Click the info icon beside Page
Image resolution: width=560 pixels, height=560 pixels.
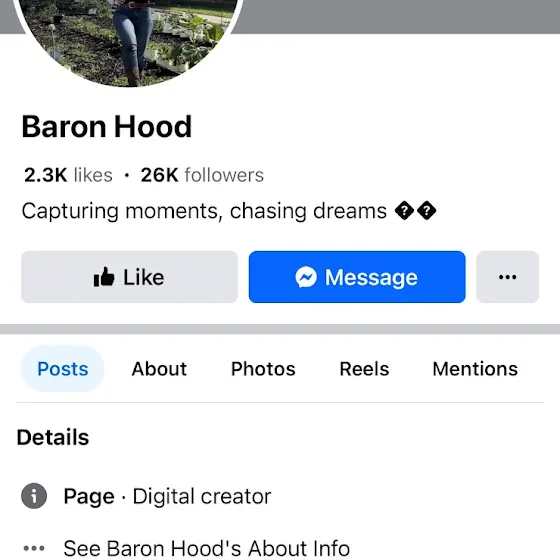pyautogui.click(x=34, y=496)
